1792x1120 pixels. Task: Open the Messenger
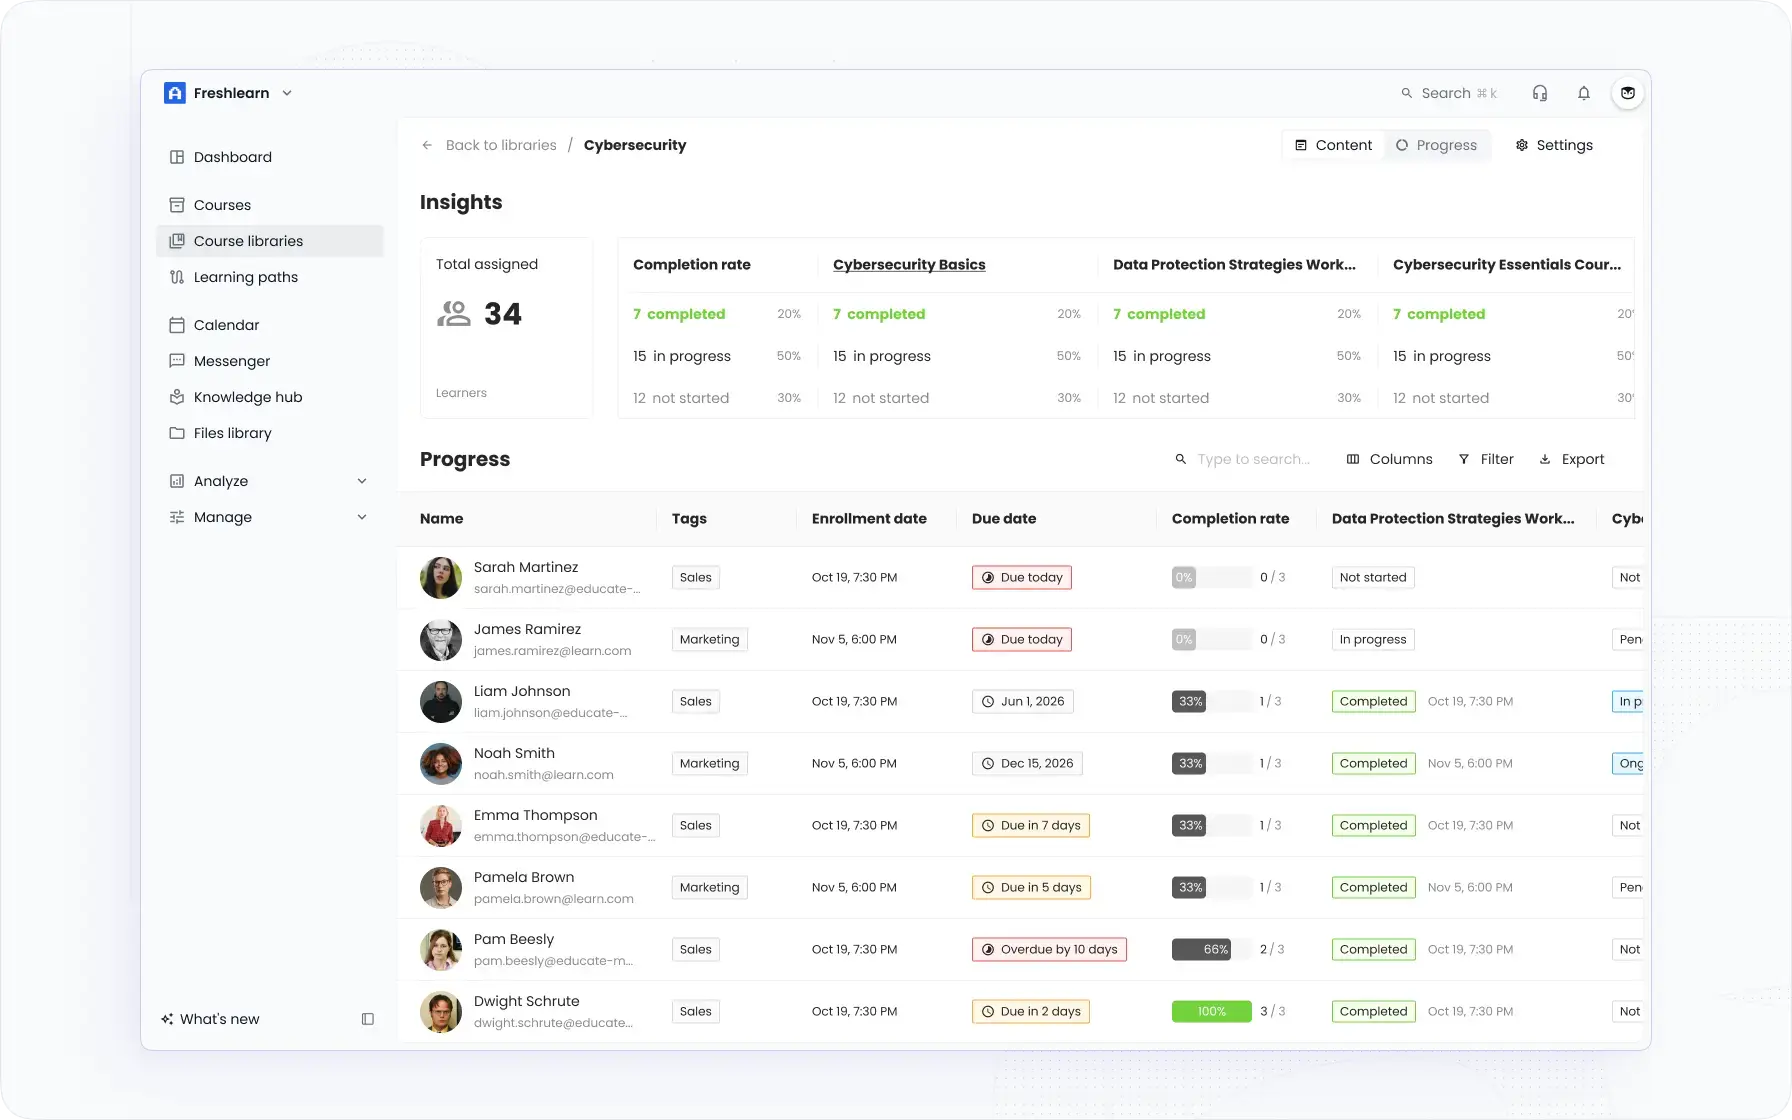coord(231,361)
